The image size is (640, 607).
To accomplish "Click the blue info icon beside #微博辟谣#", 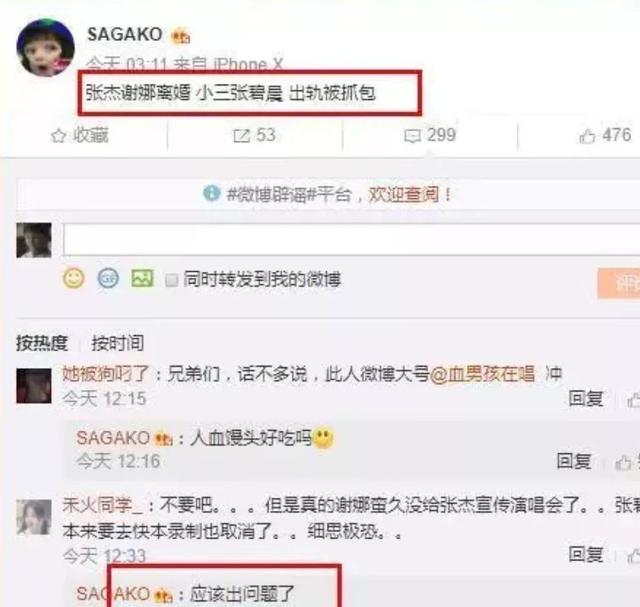I will [211, 193].
